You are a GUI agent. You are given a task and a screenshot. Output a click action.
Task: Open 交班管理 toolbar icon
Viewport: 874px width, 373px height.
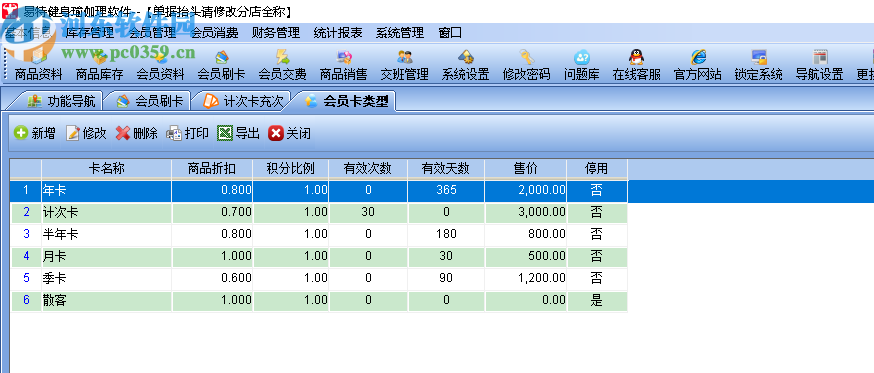[x=404, y=65]
